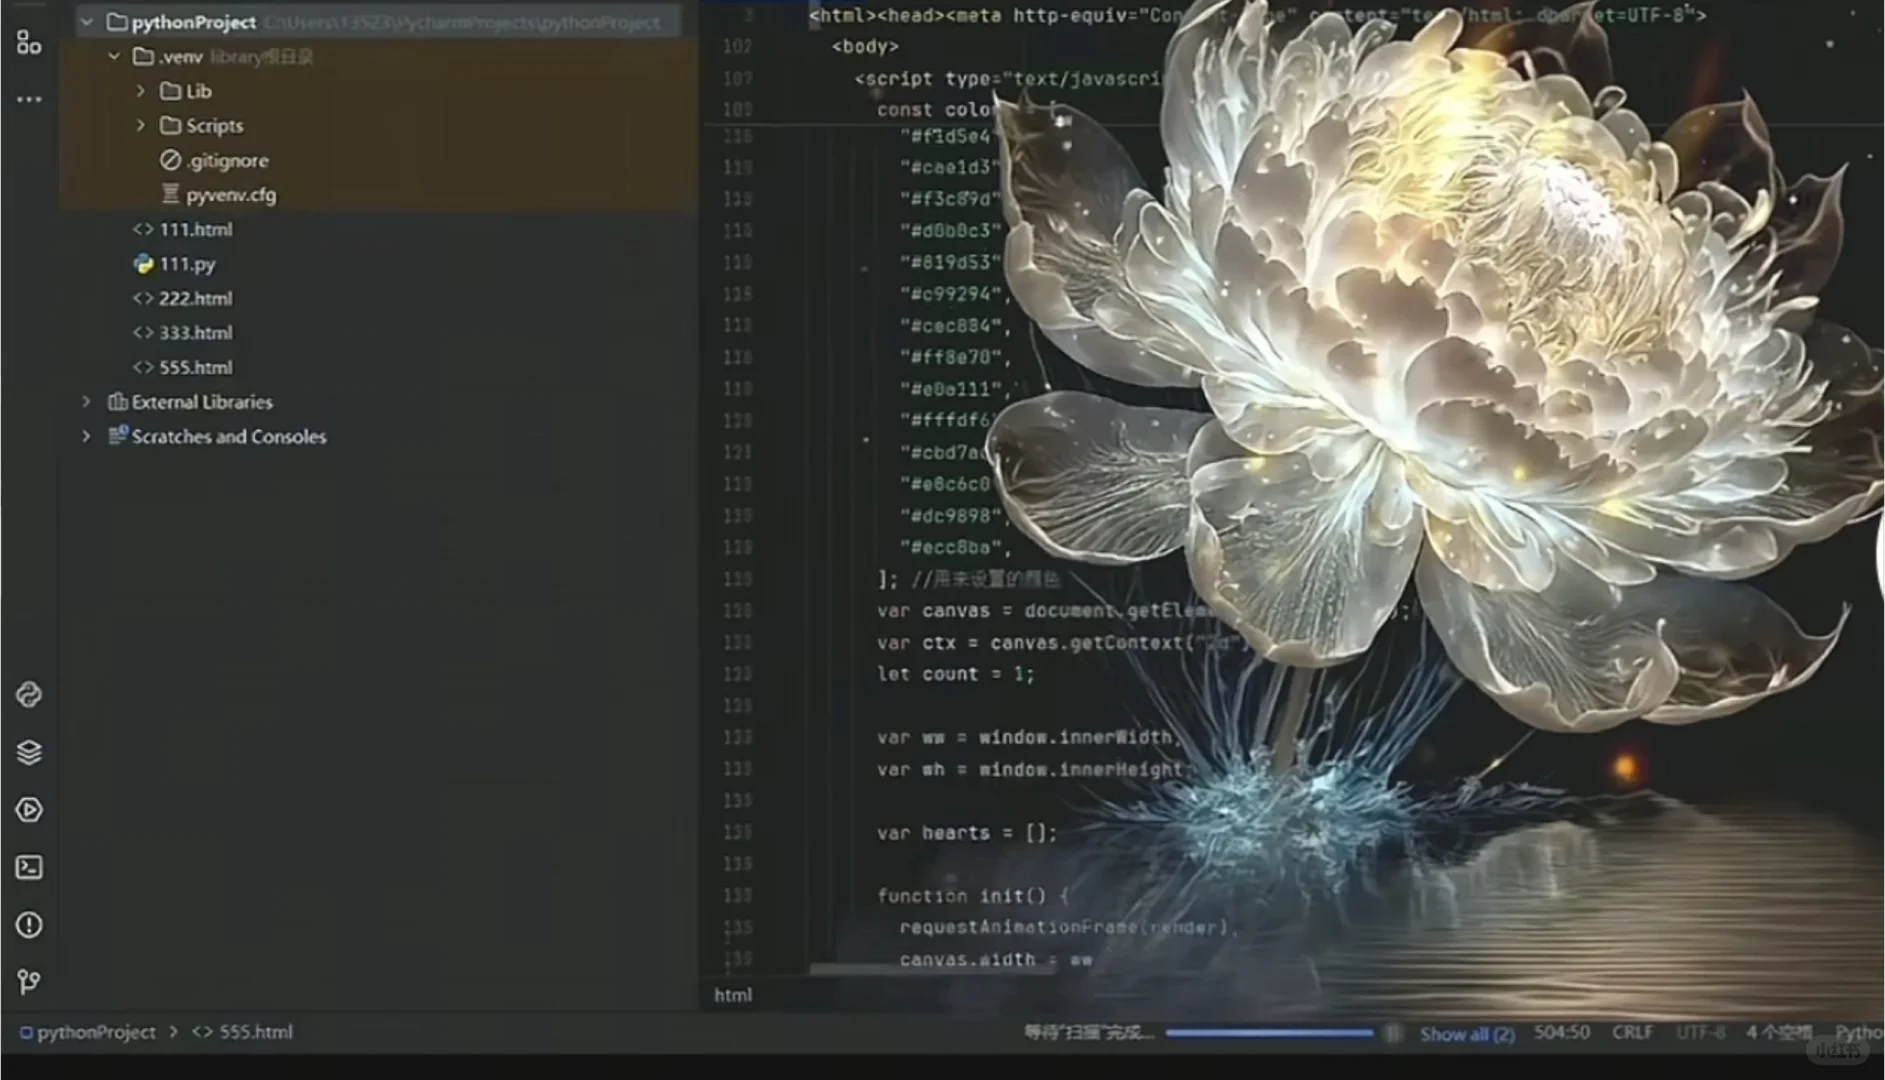Open 555.html in the project tree

tap(183, 367)
